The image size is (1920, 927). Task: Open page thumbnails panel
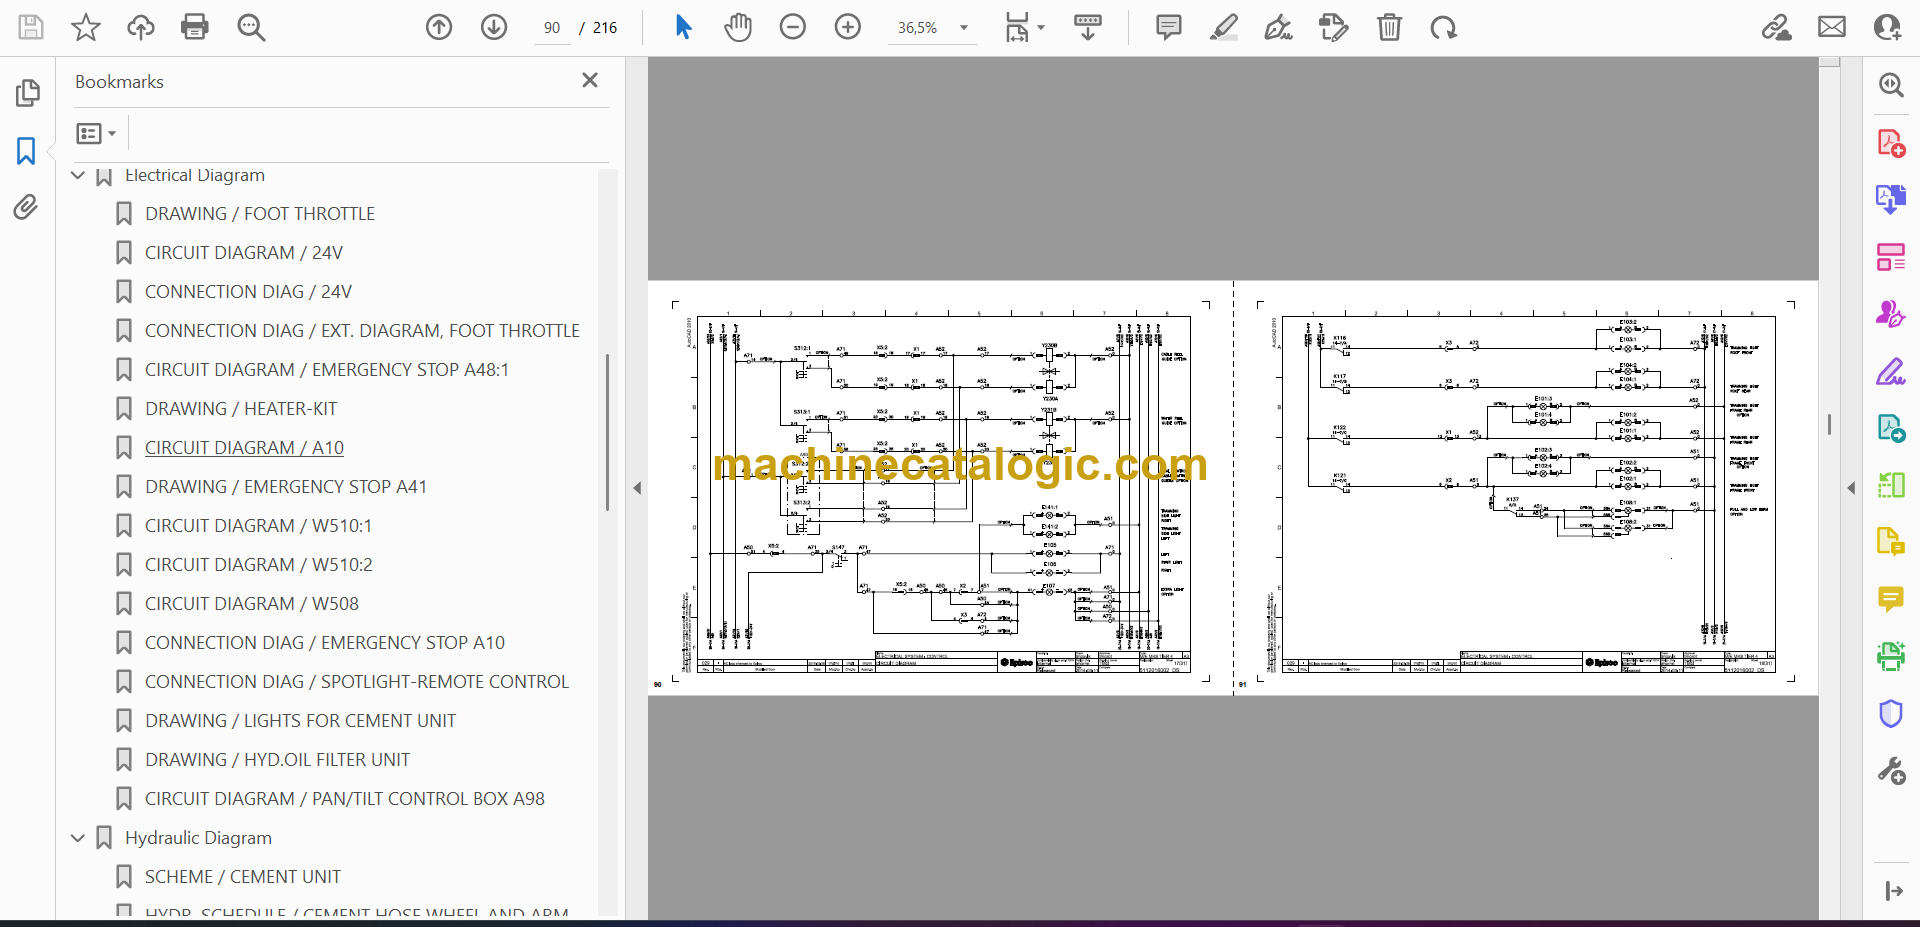(27, 93)
